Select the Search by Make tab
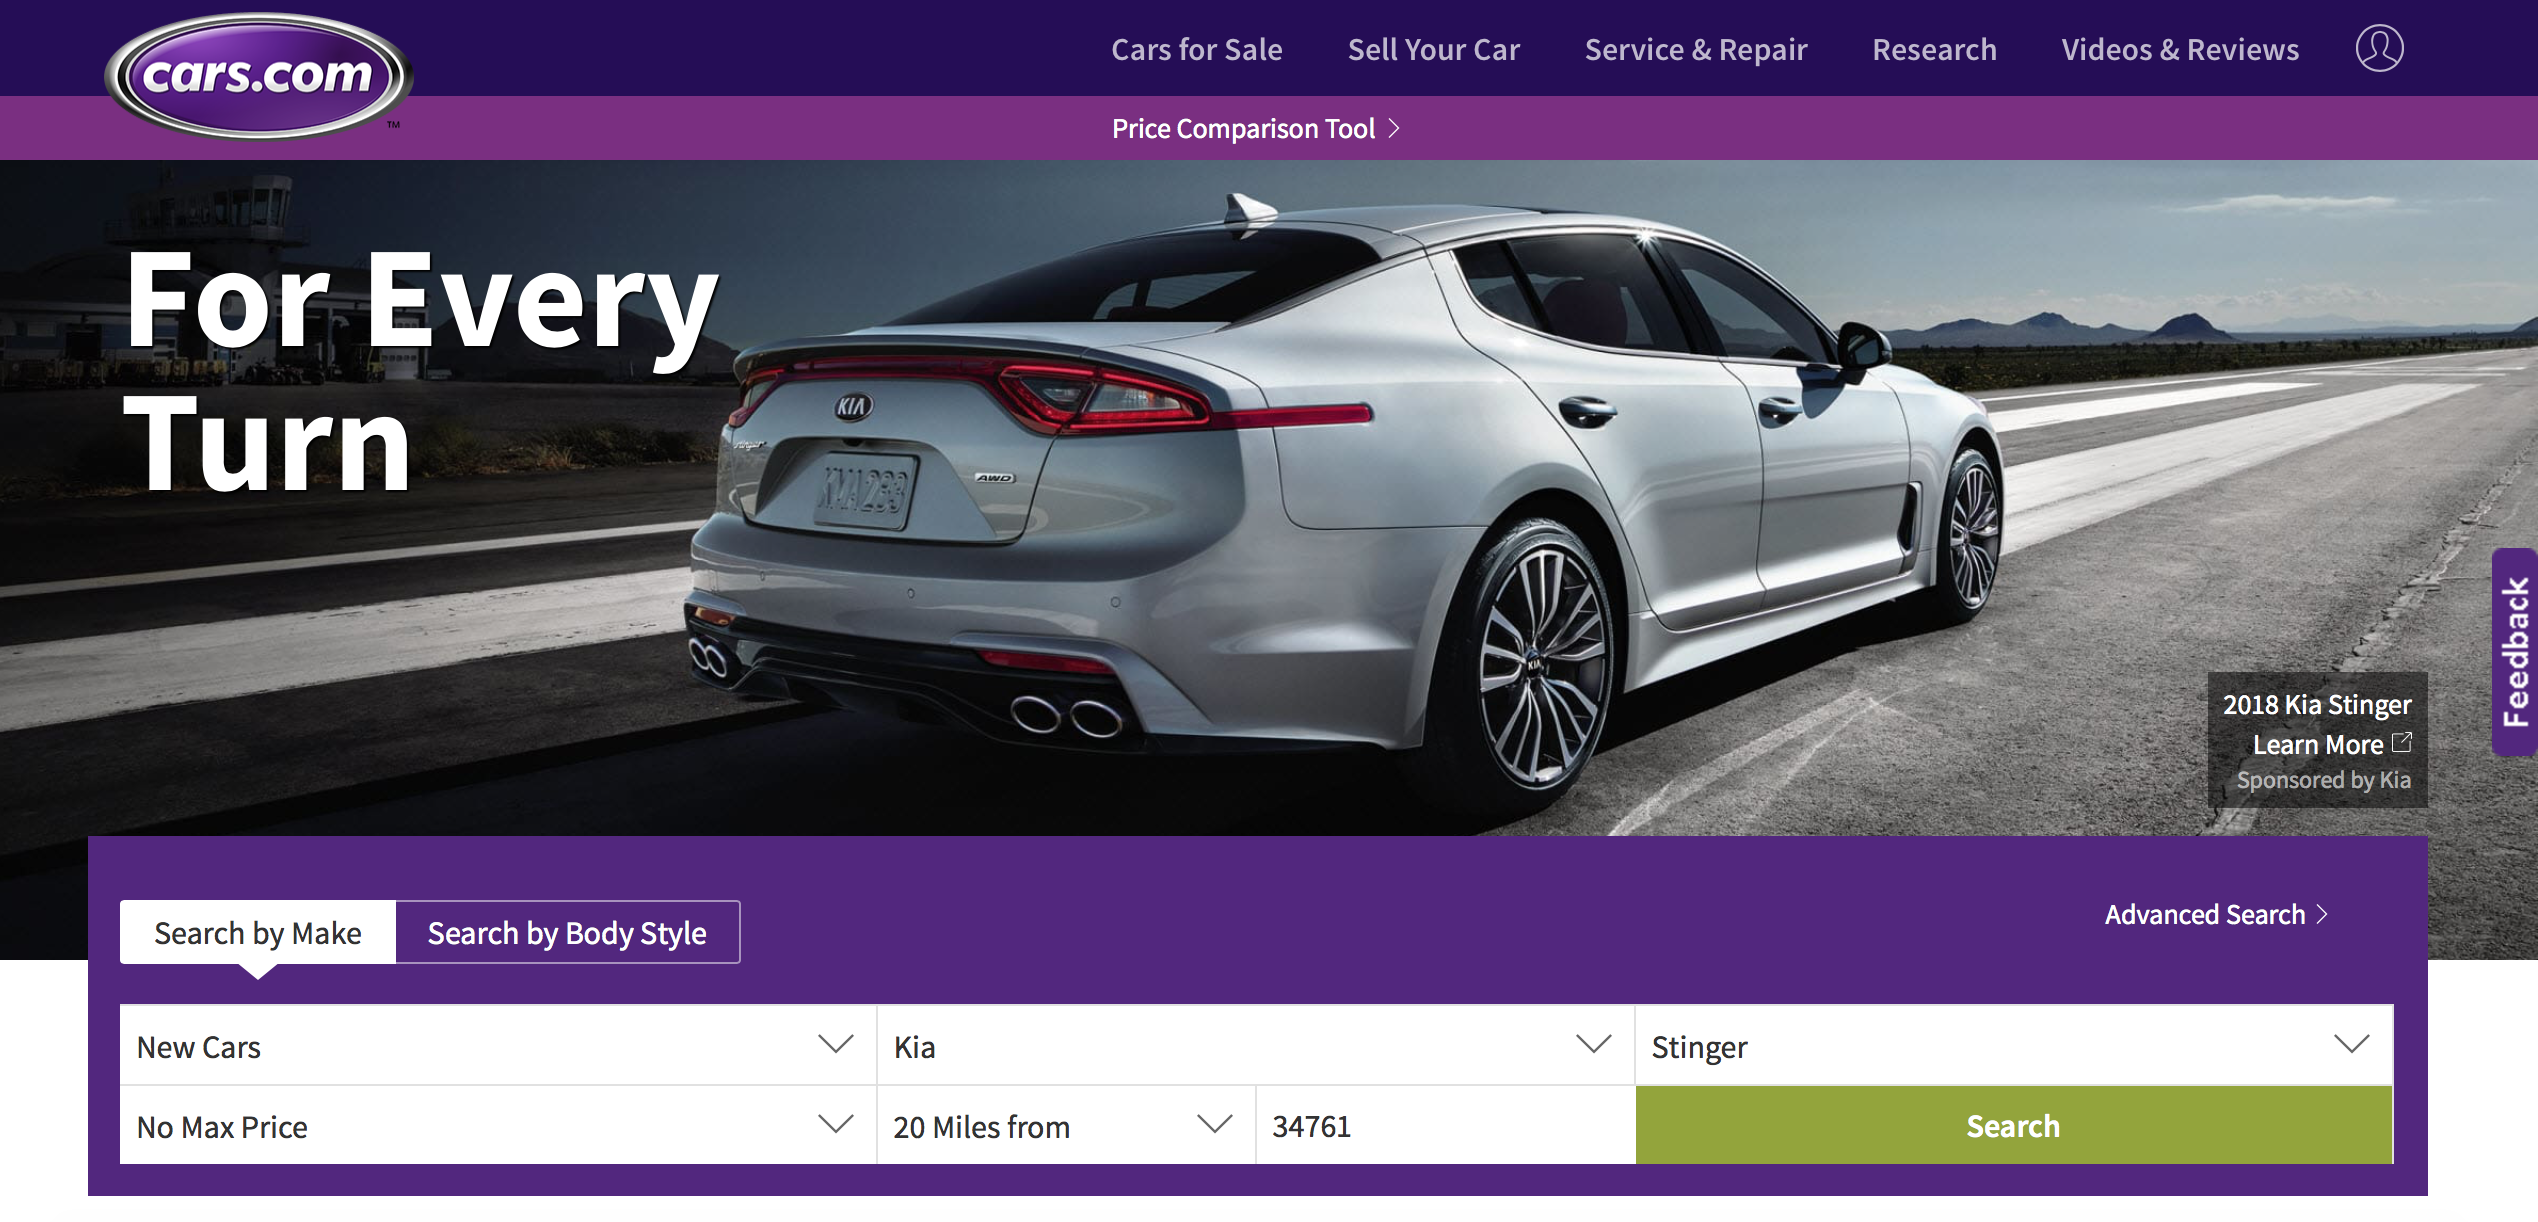Image resolution: width=2538 pixels, height=1222 pixels. [x=258, y=932]
